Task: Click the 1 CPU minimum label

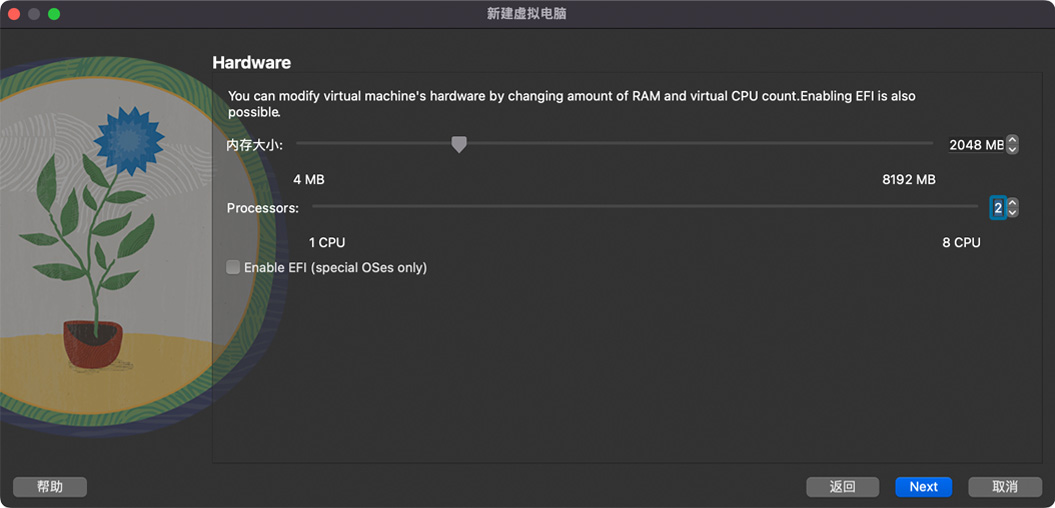Action: click(x=327, y=243)
